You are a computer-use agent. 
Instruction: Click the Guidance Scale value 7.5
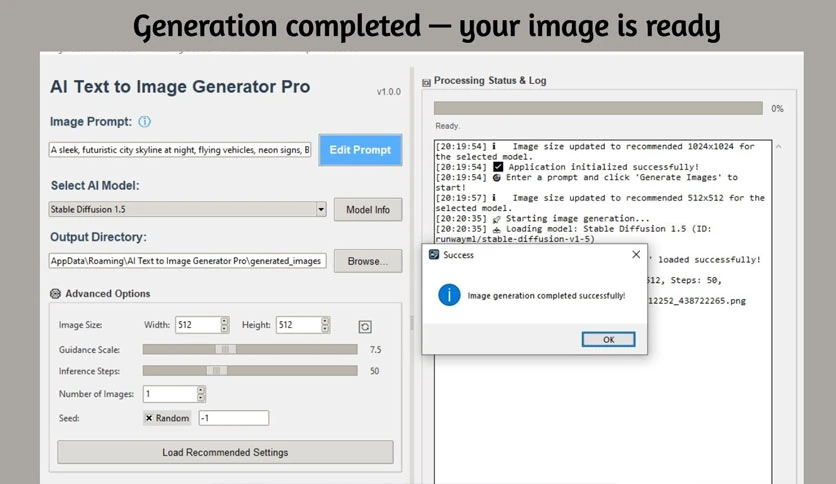coord(375,350)
